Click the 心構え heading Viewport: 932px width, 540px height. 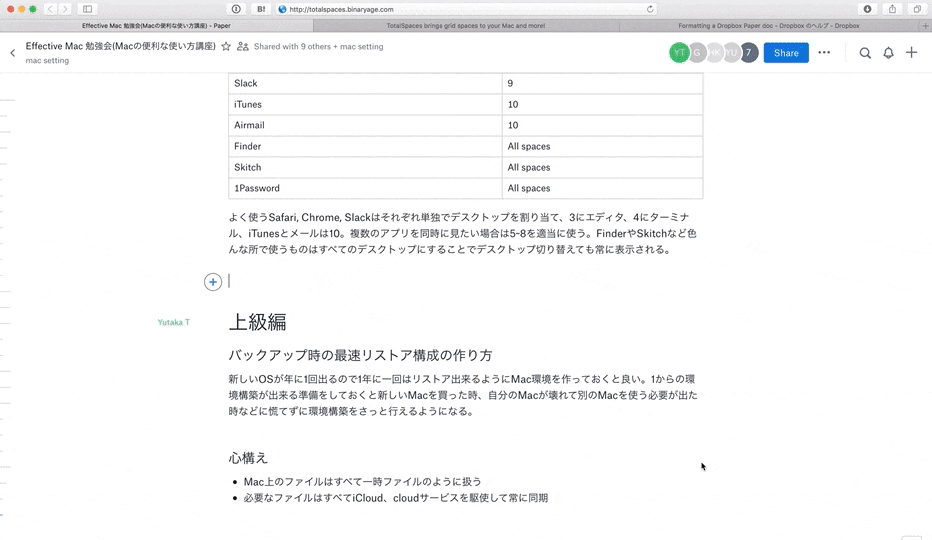tap(248, 458)
